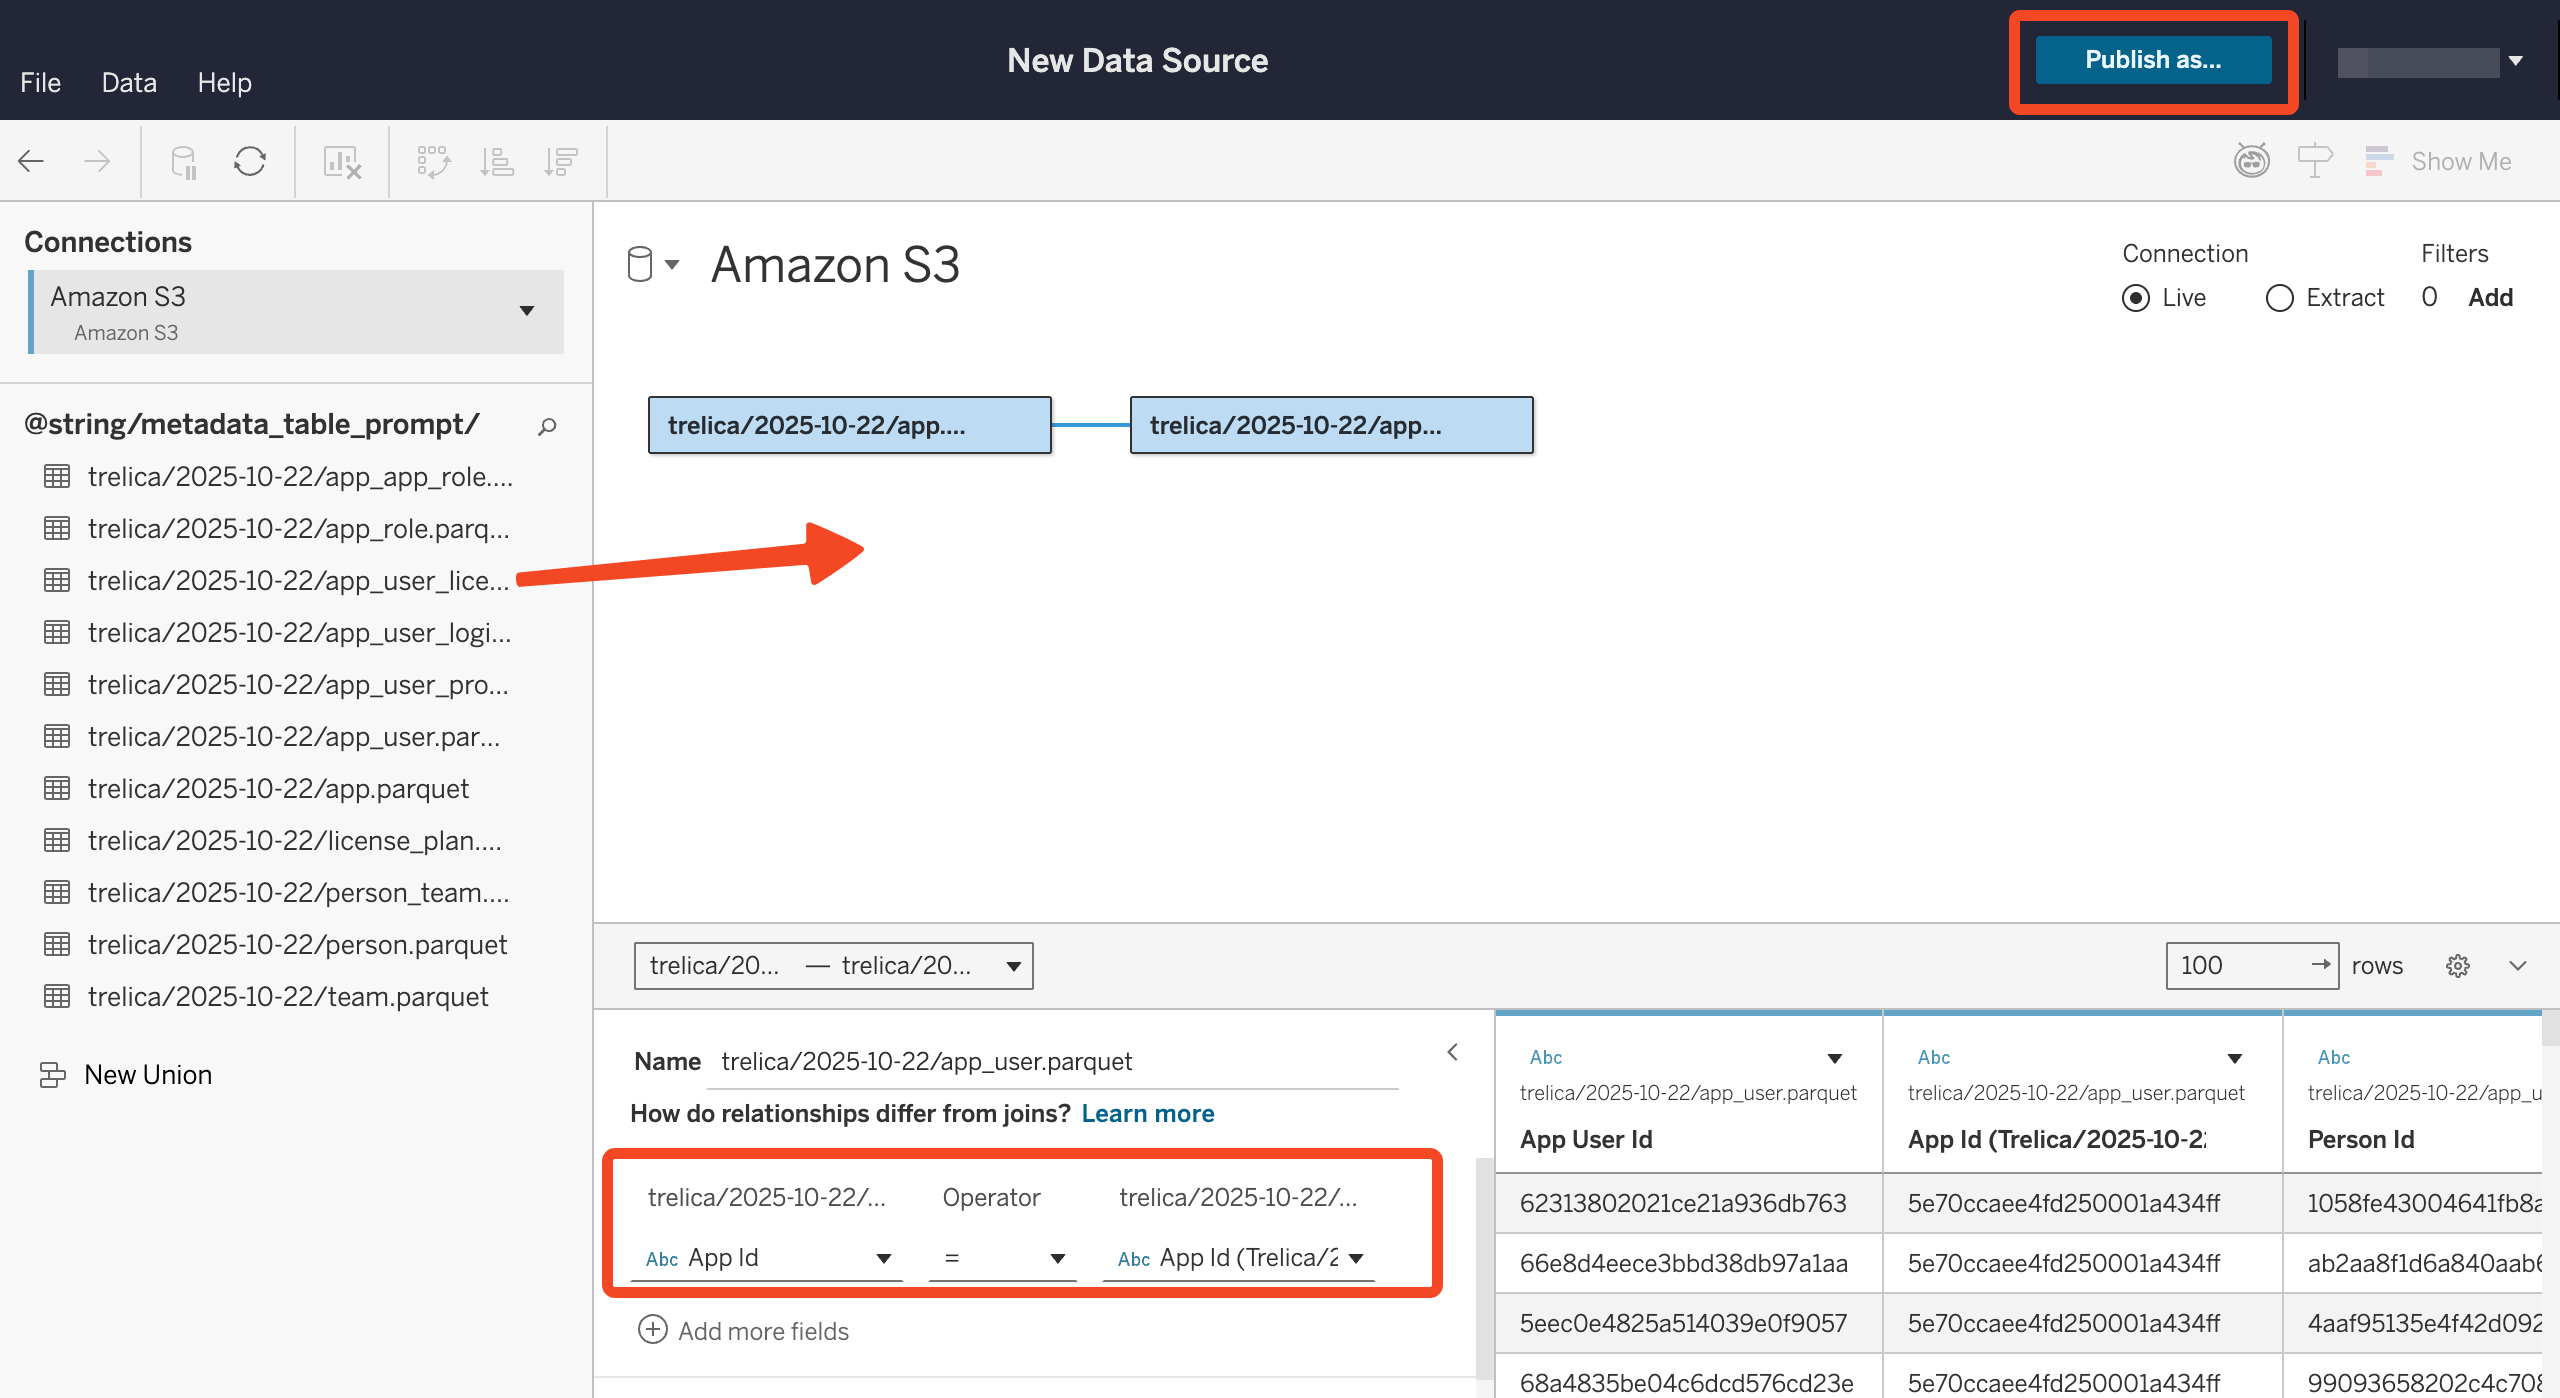Open the Data menu
Screen dimensions: 2560x1398
129,83
